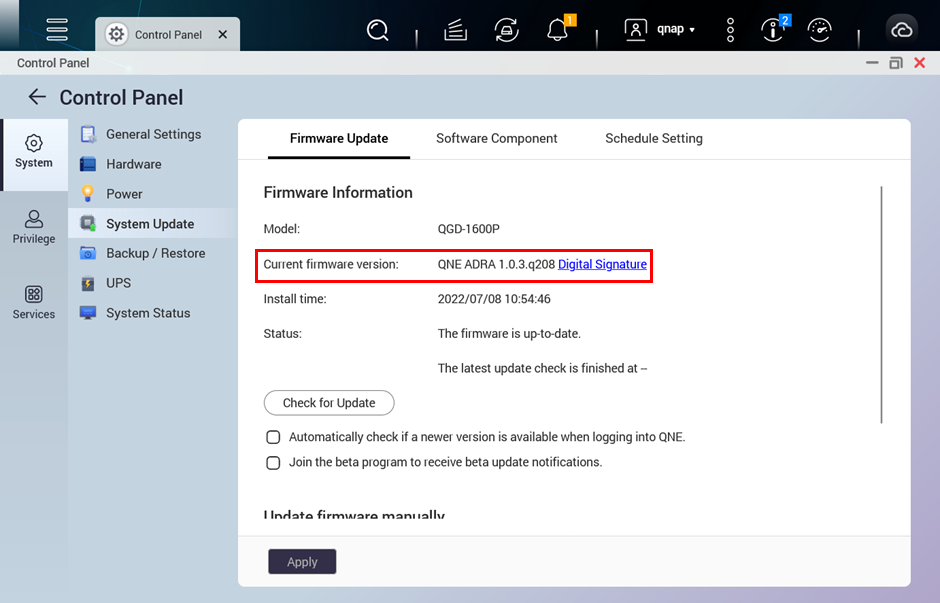Close the Control Panel taskbar tab
940x603 pixels.
click(x=223, y=34)
